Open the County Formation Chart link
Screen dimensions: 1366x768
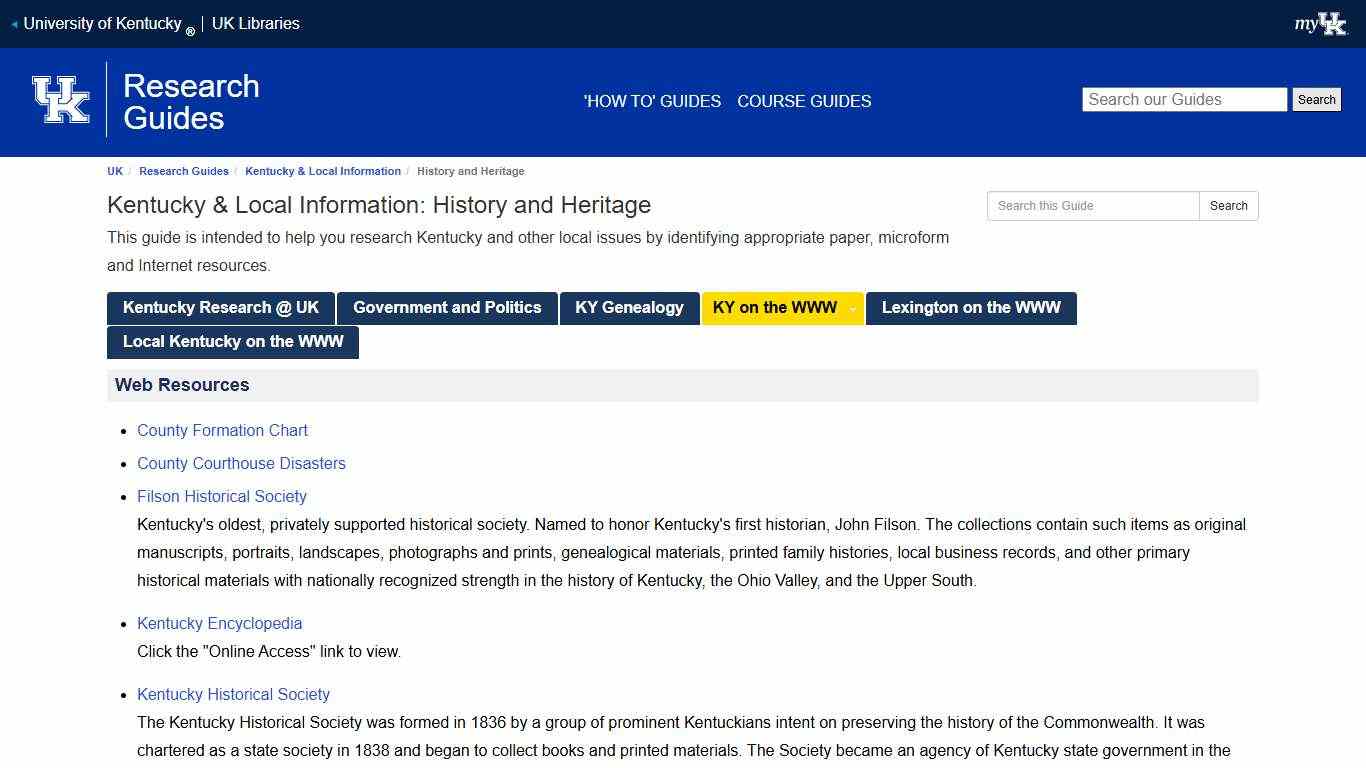(222, 430)
